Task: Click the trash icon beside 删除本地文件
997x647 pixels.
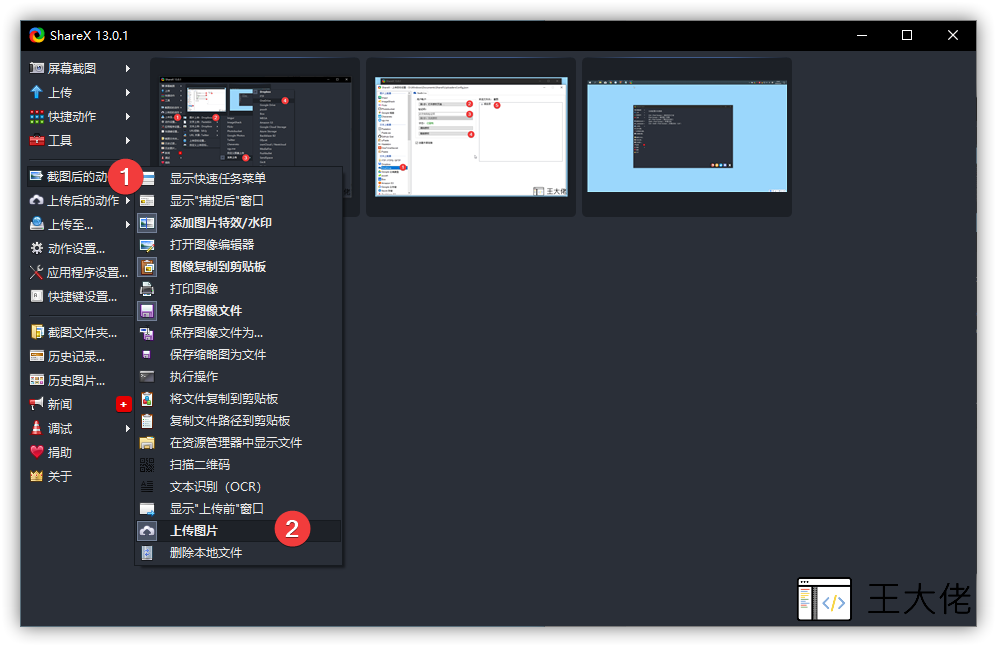Action: (x=147, y=553)
